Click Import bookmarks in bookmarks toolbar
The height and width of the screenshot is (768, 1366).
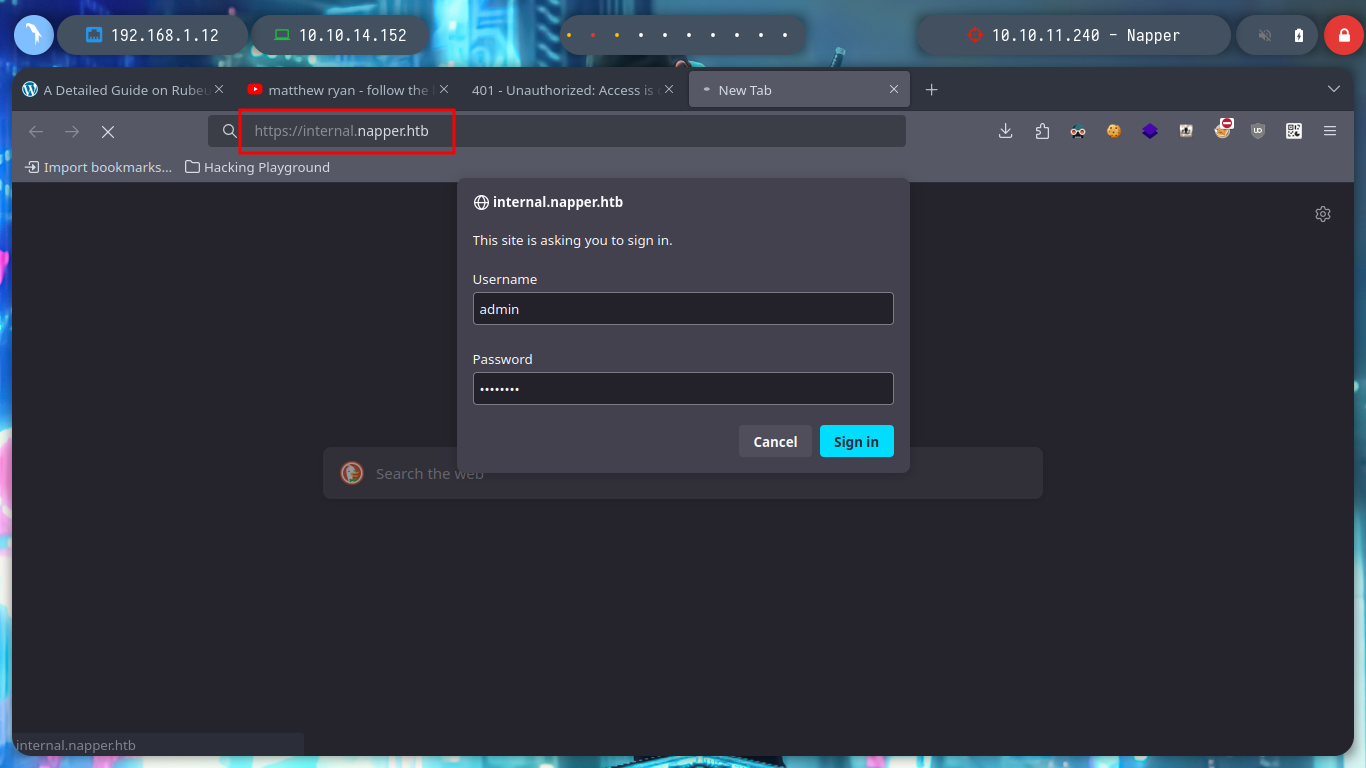[x=98, y=167]
